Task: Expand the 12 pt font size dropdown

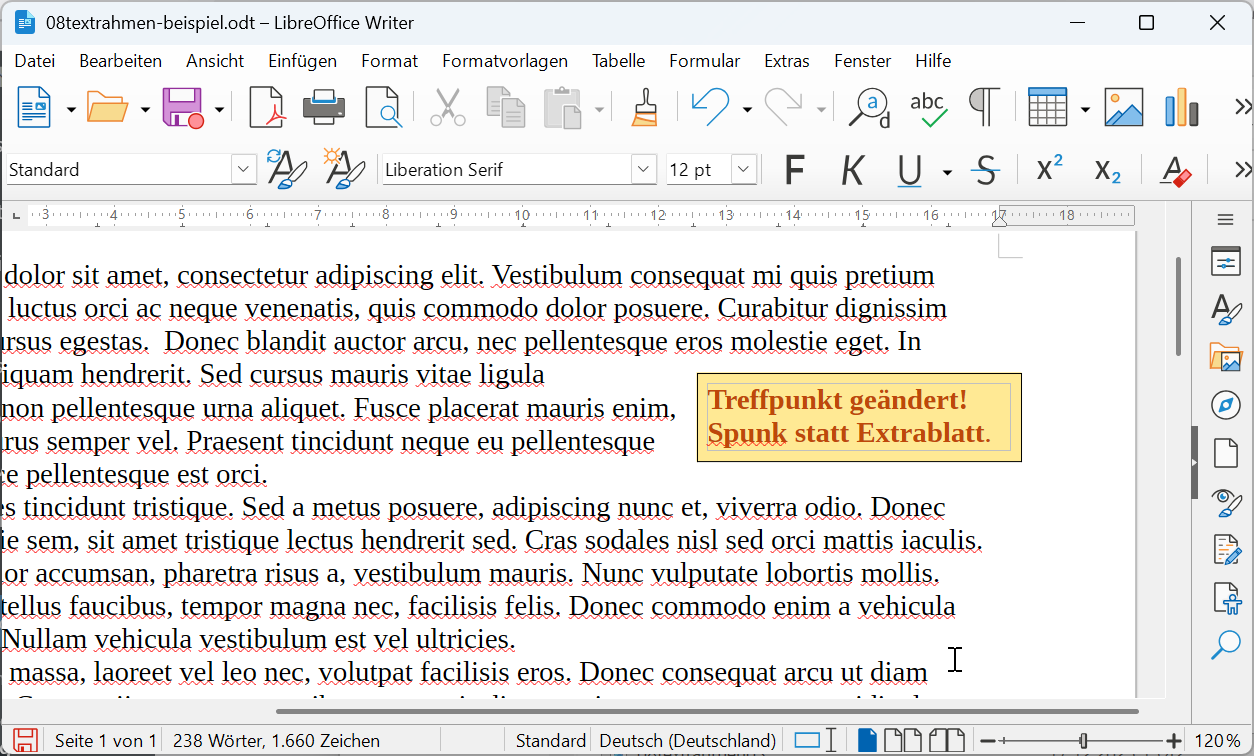Action: tap(743, 170)
